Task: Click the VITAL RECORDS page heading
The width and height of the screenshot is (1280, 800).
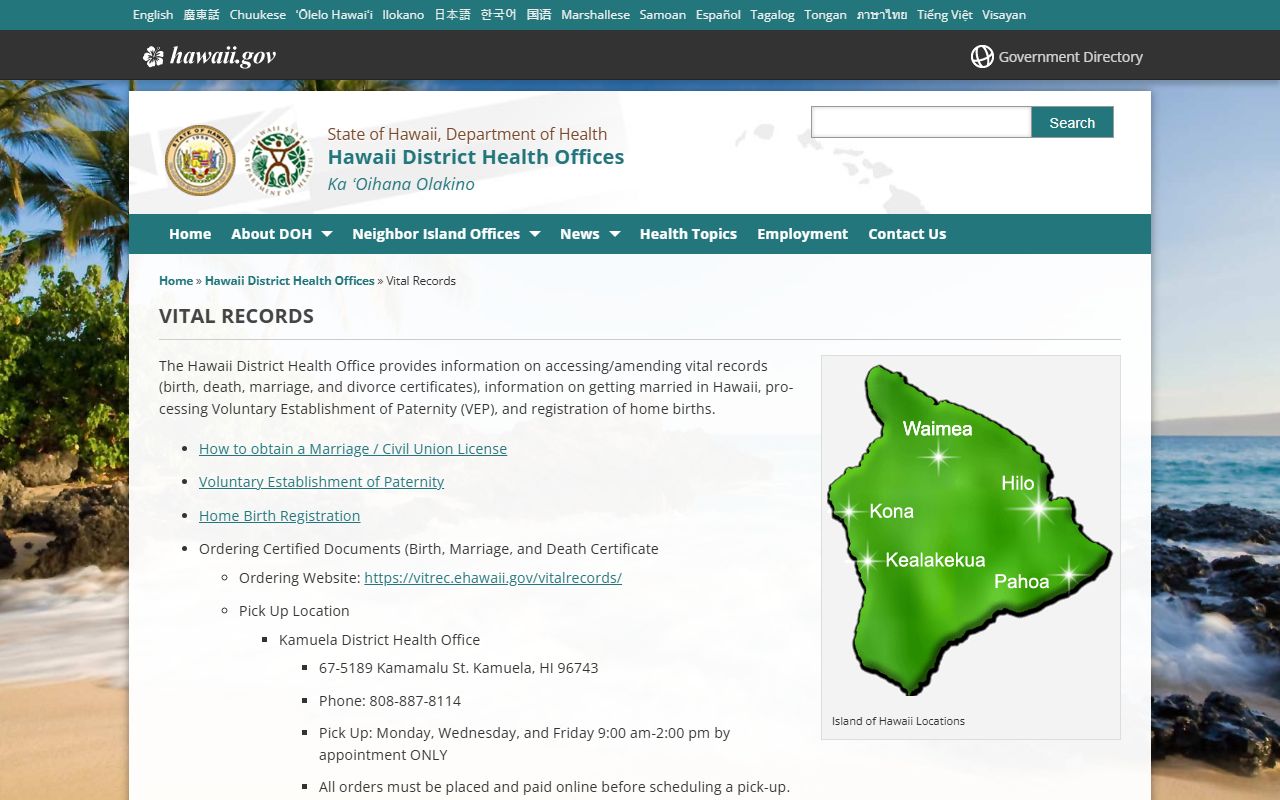Action: 236,316
